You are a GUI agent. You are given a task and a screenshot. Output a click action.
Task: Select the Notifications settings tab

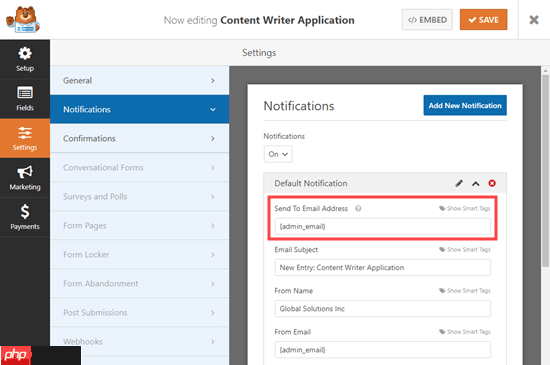tap(140, 109)
